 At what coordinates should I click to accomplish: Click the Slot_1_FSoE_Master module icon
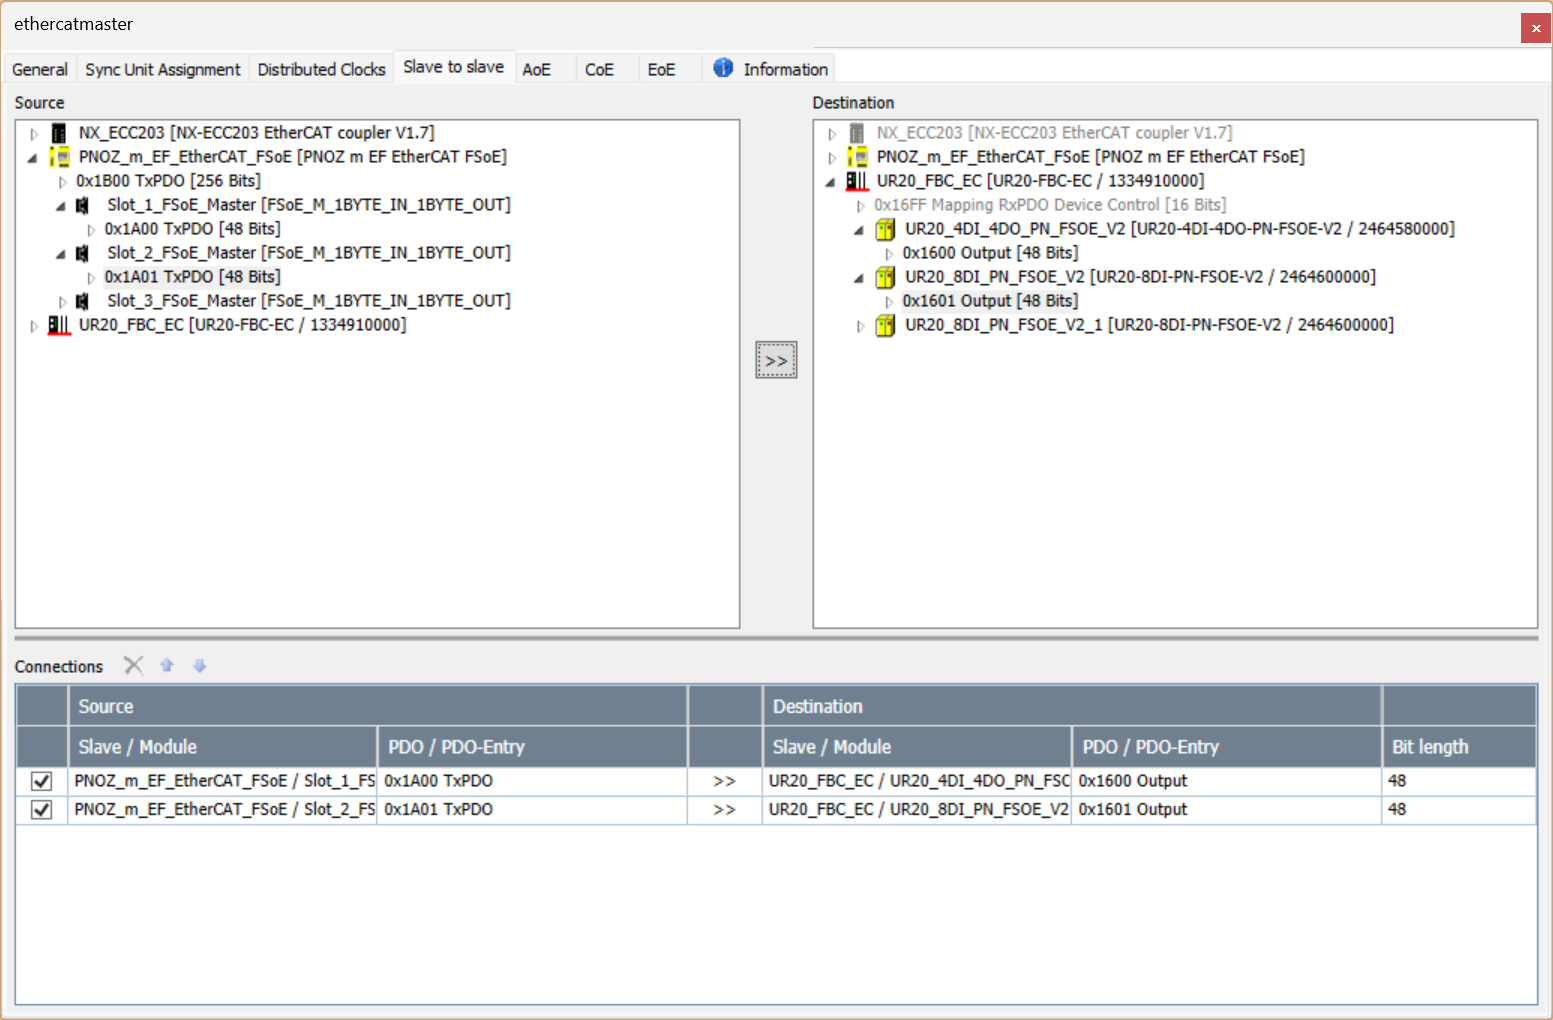coord(83,205)
